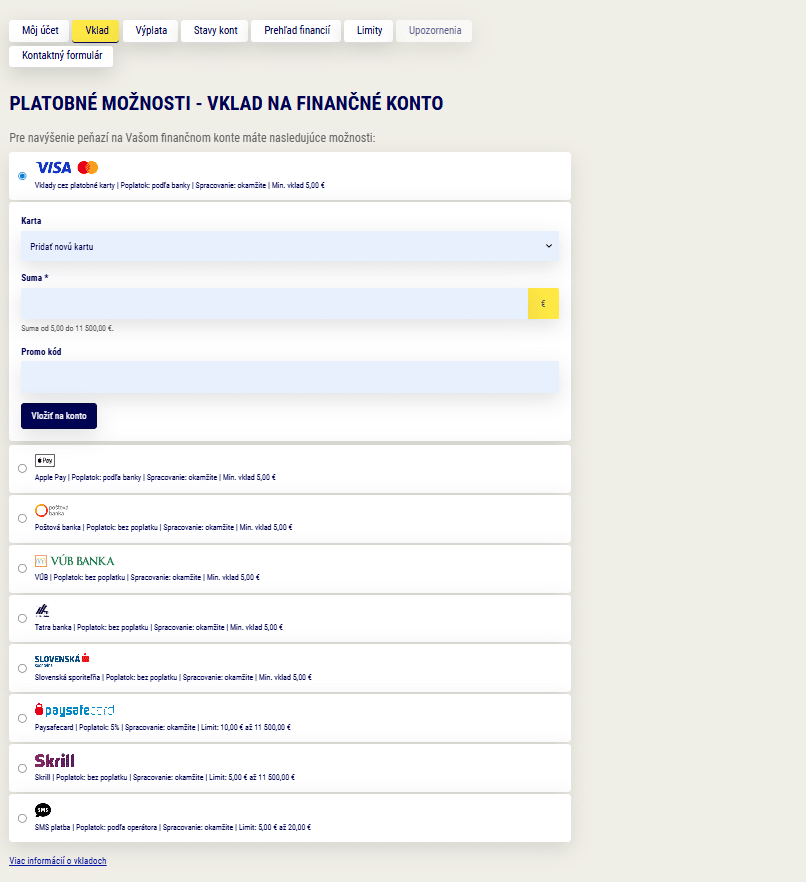The width and height of the screenshot is (806, 882).
Task: Select the SMS platba radio button
Action: [22, 818]
